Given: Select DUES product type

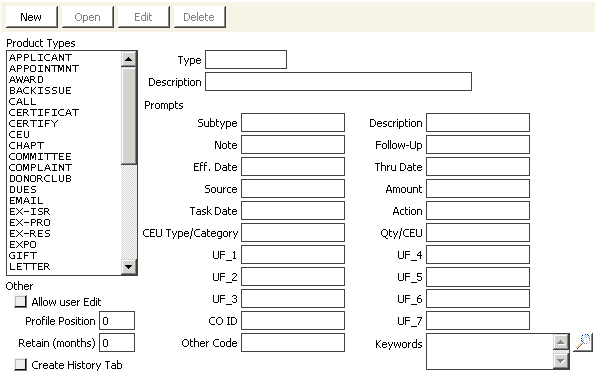Looking at the screenshot, I should 23,190.
